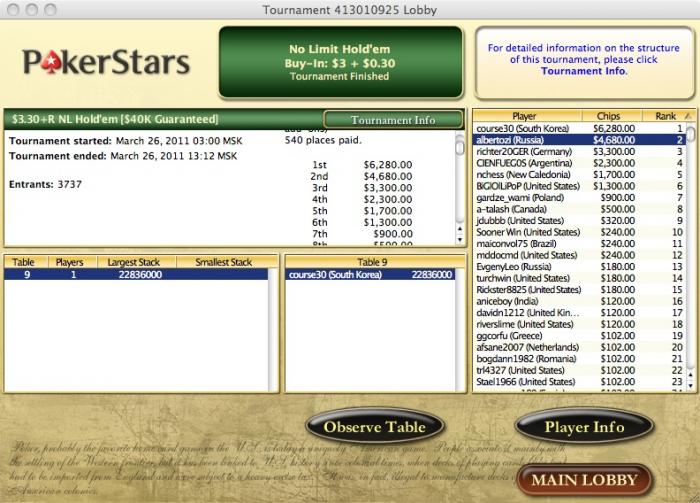Select aniceboy (India) player row
The height and width of the screenshot is (503, 700).
click(x=579, y=301)
